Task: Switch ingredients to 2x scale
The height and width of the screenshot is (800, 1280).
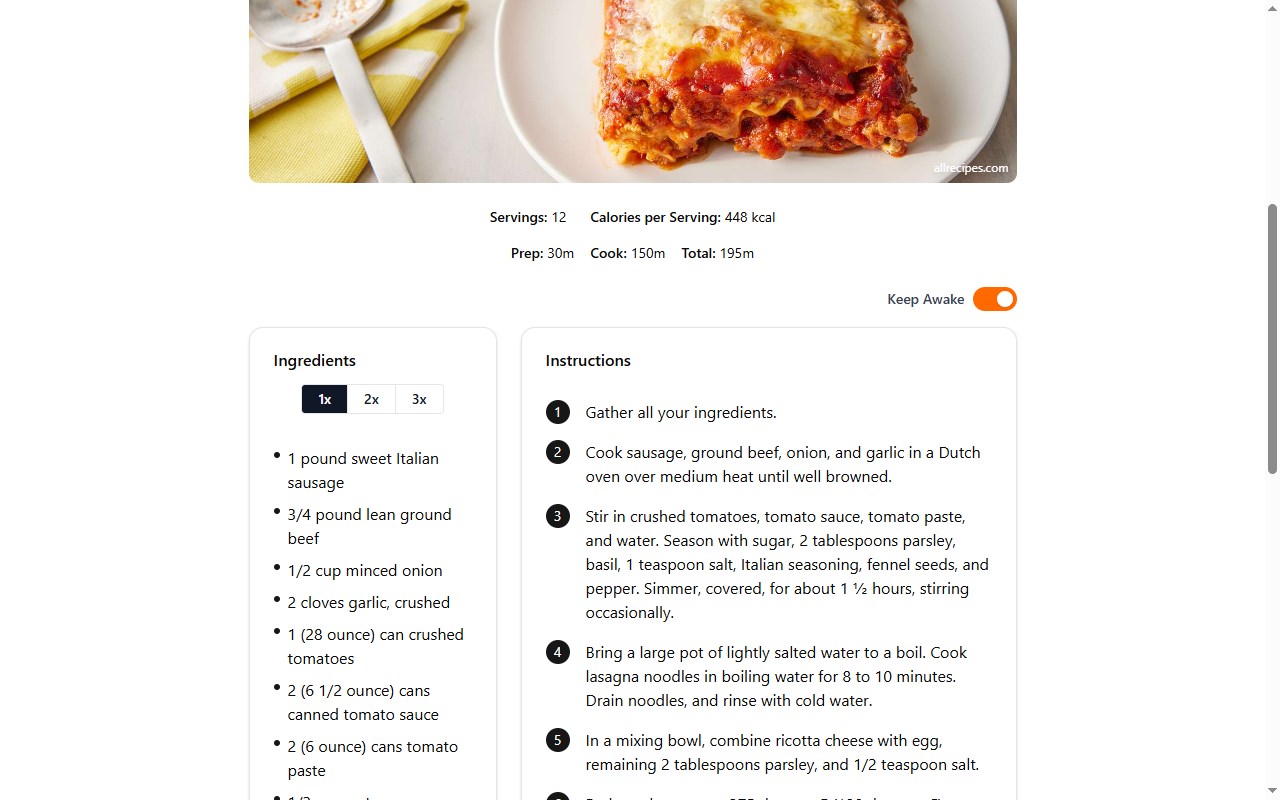Action: coord(371,399)
